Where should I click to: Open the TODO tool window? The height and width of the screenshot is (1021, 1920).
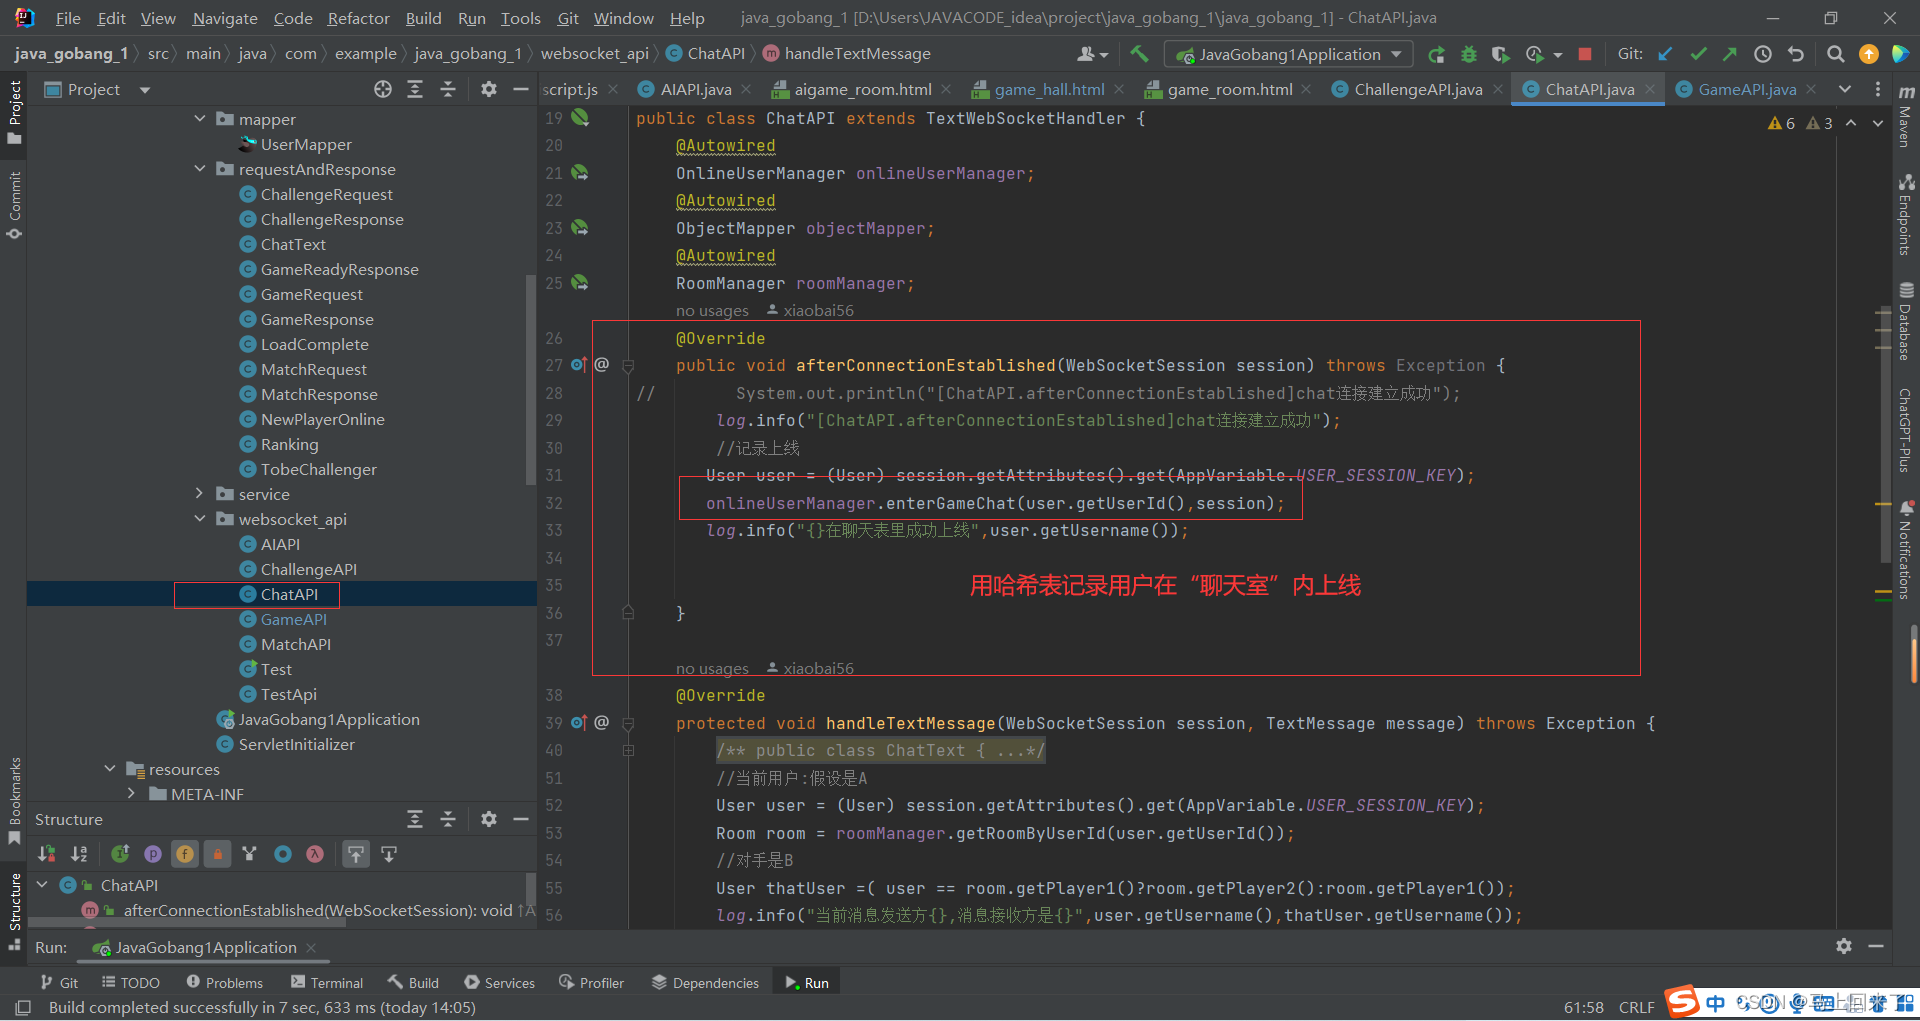coord(130,983)
